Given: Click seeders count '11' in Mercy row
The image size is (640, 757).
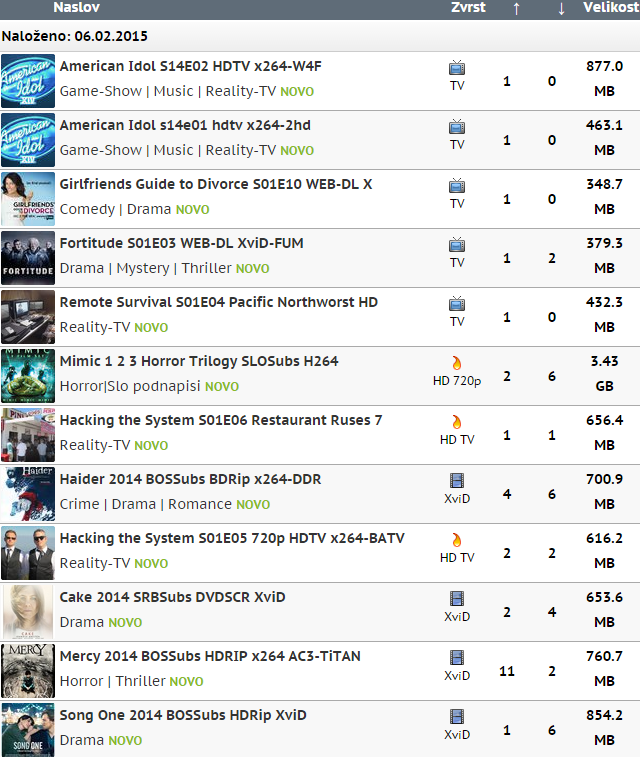Looking at the screenshot, I should [507, 671].
